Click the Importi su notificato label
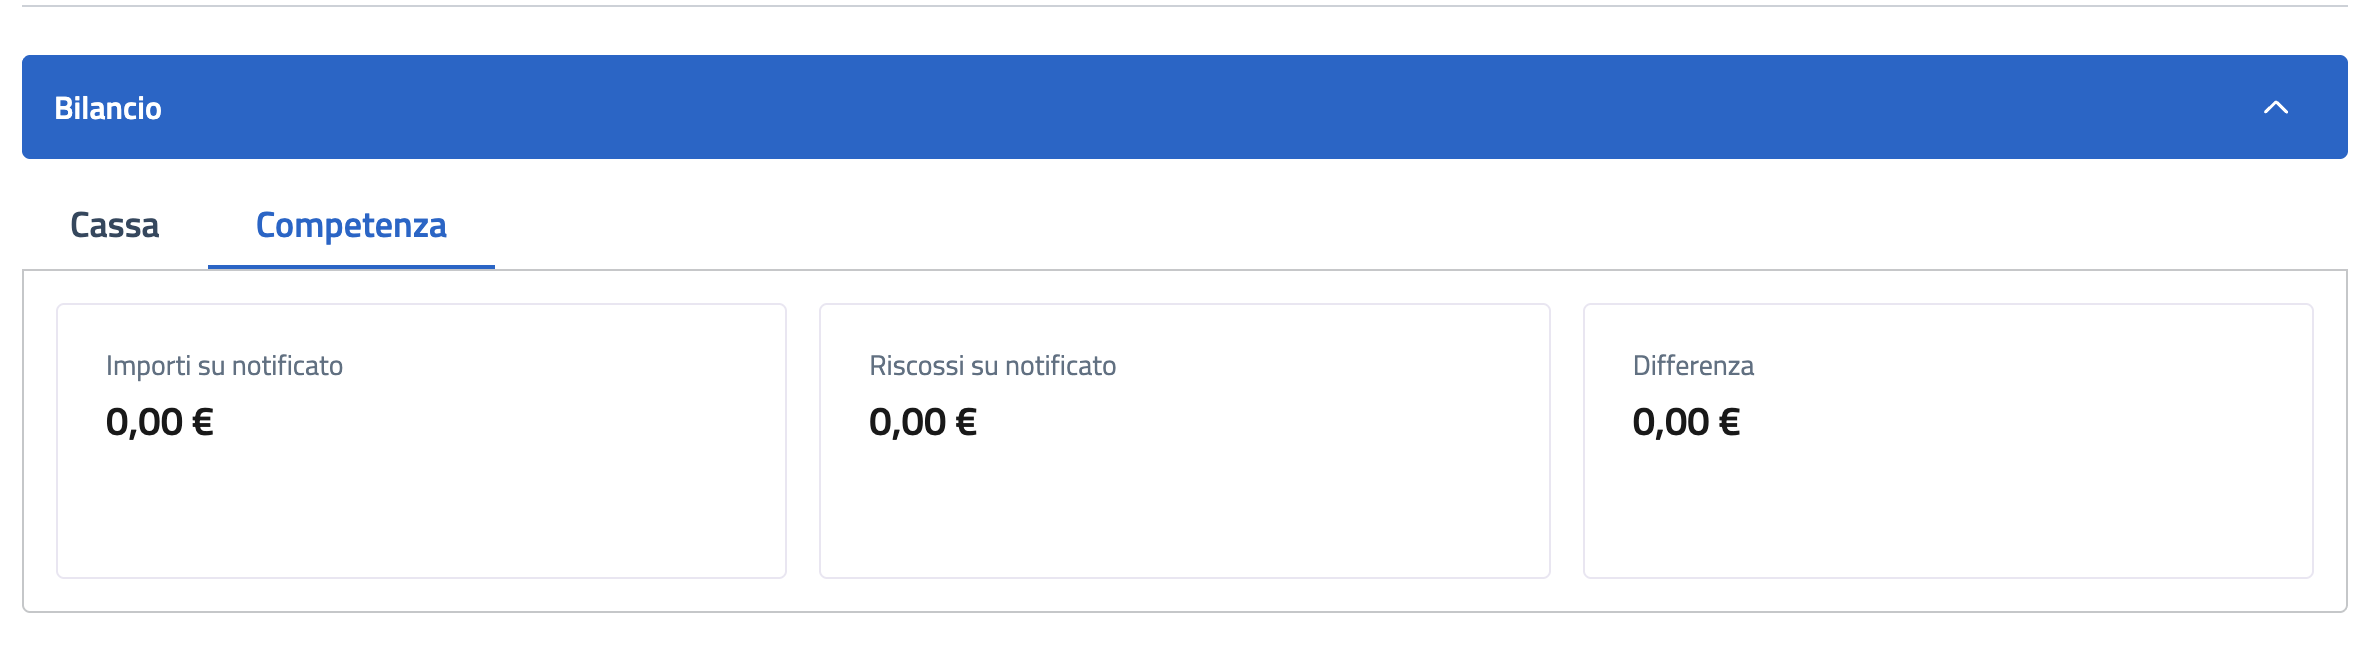This screenshot has width=2372, height=658. [x=224, y=366]
